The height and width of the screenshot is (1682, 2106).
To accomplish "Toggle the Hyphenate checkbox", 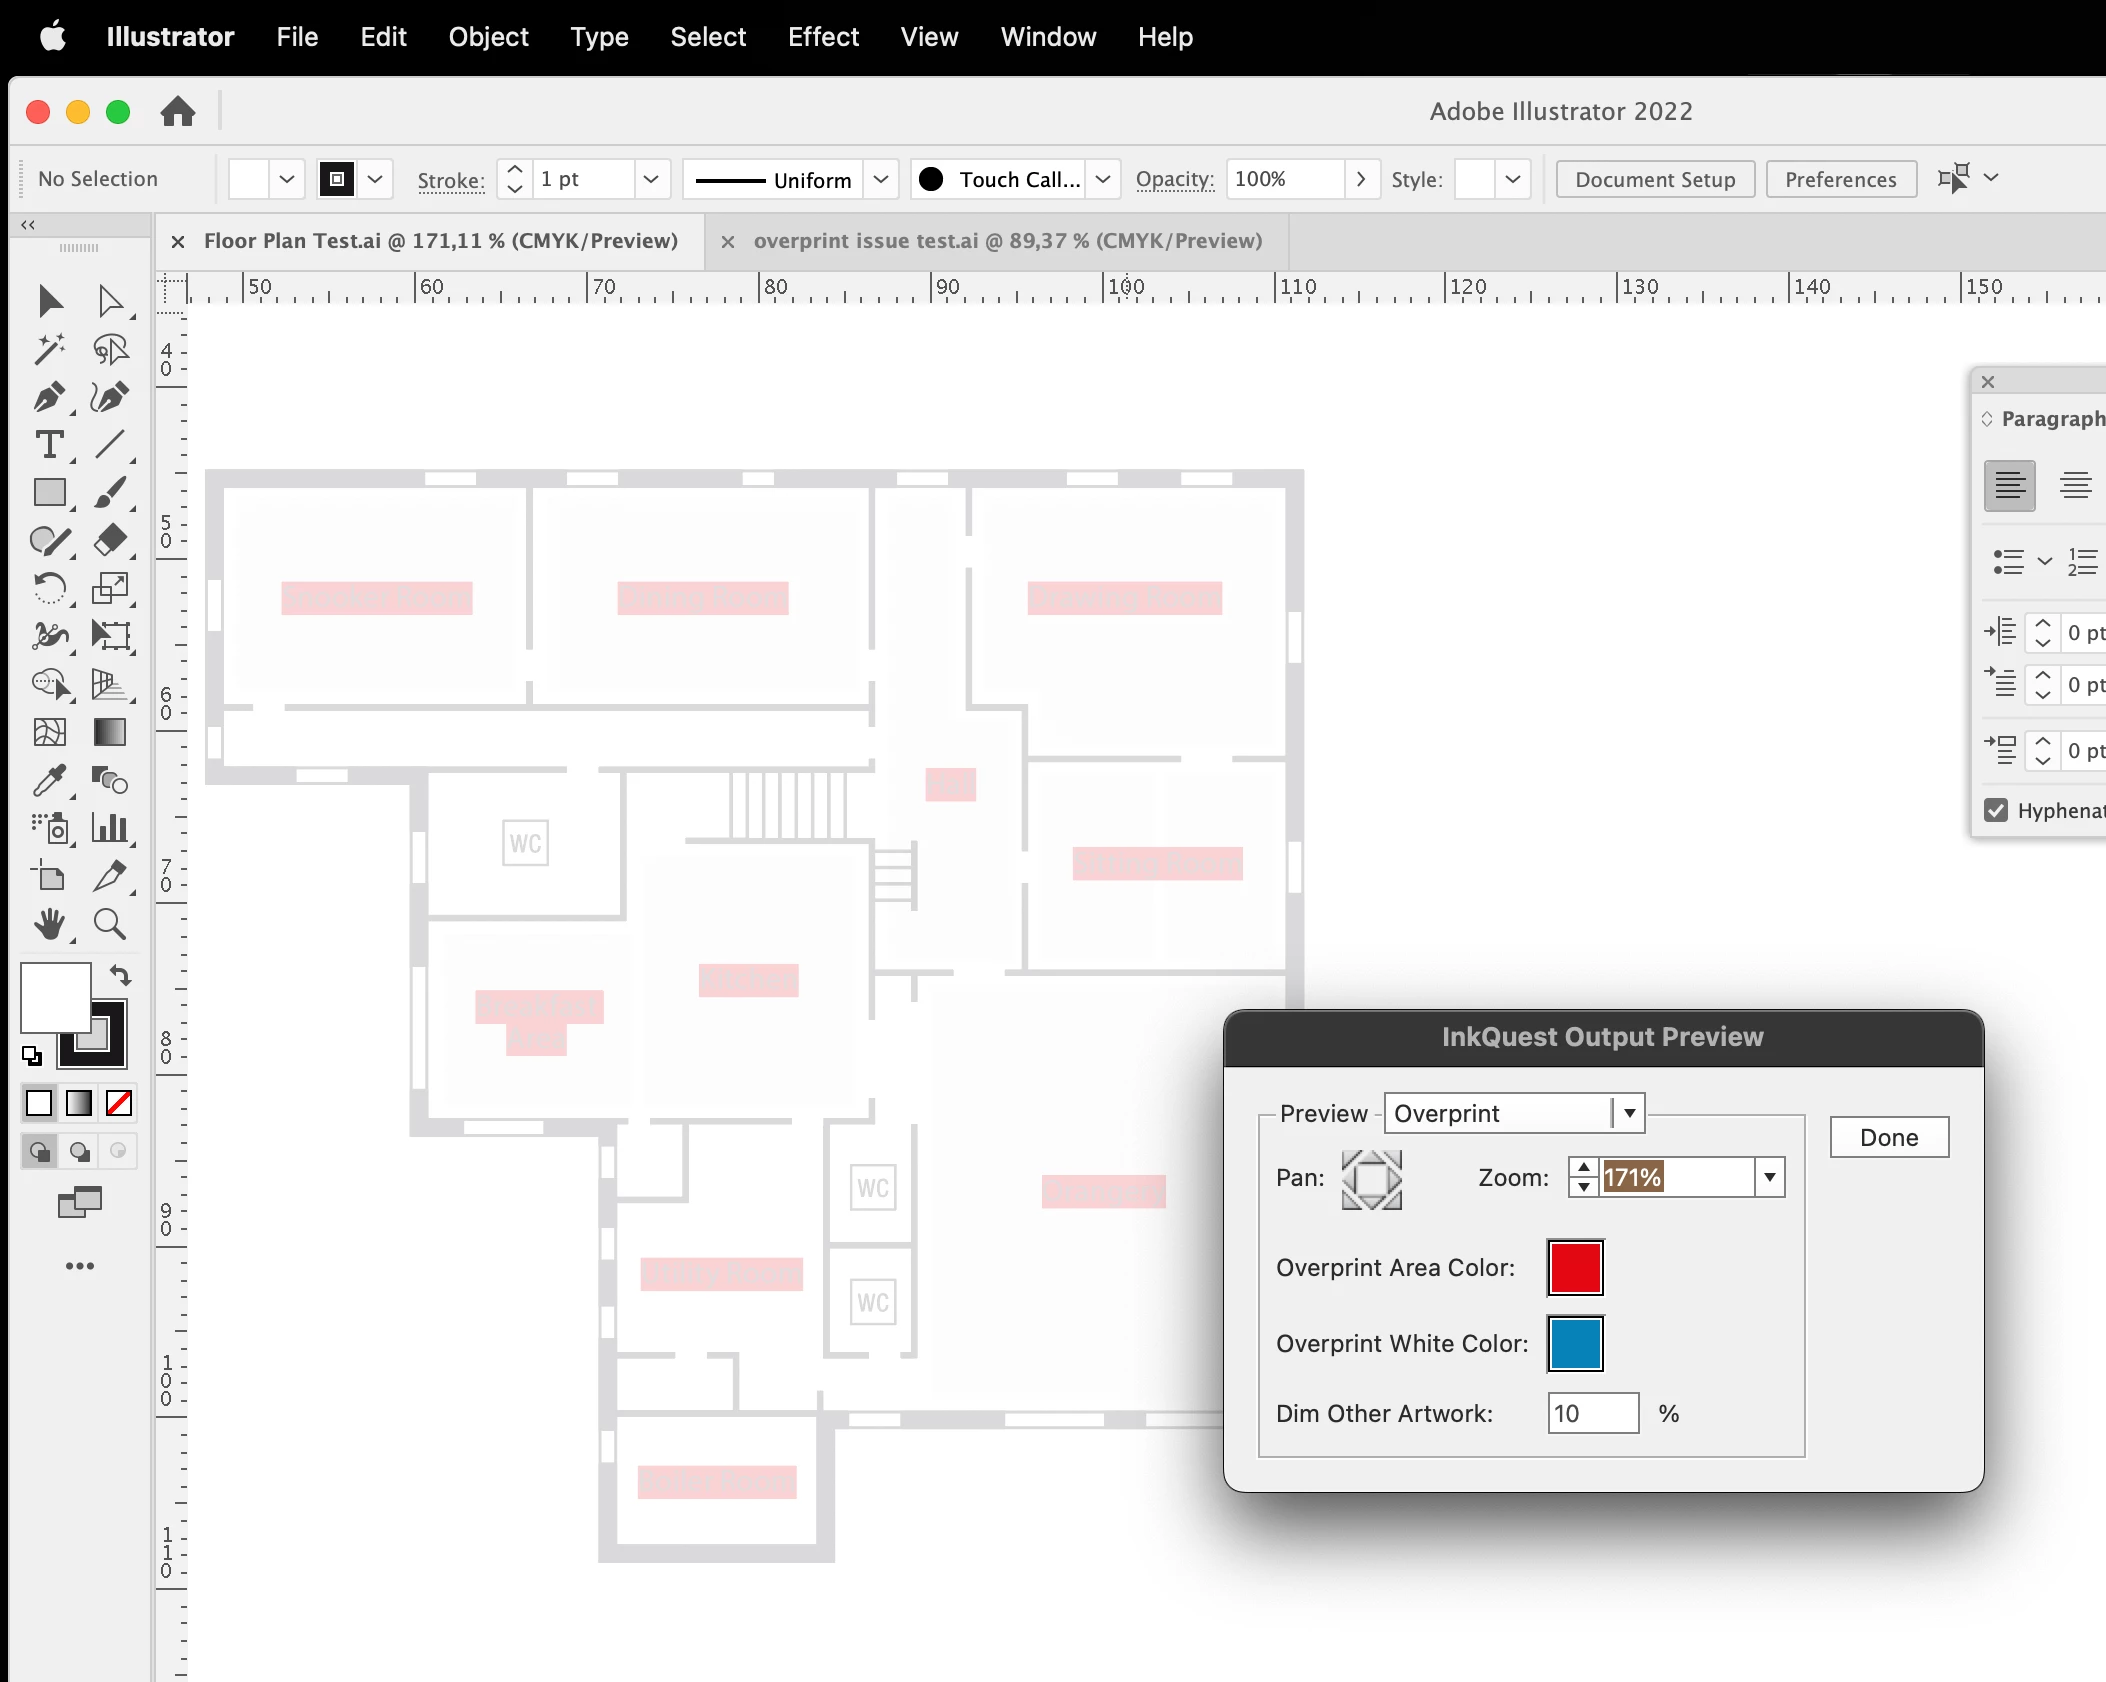I will pyautogui.click(x=1996, y=810).
